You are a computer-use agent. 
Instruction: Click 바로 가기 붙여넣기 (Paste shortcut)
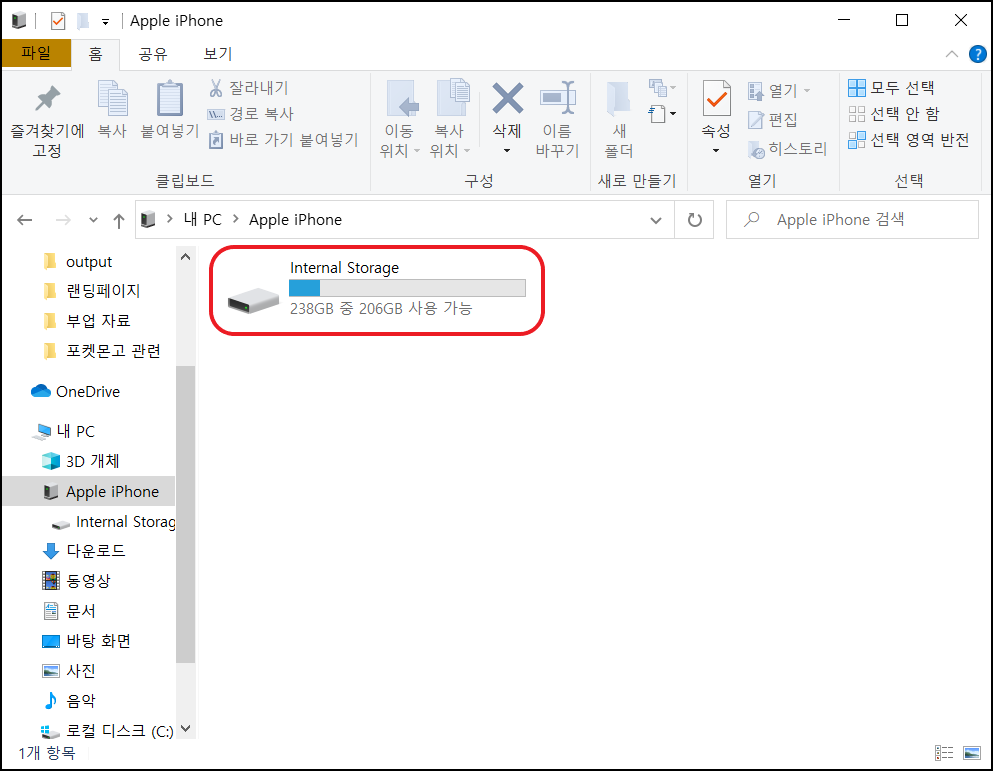284,139
